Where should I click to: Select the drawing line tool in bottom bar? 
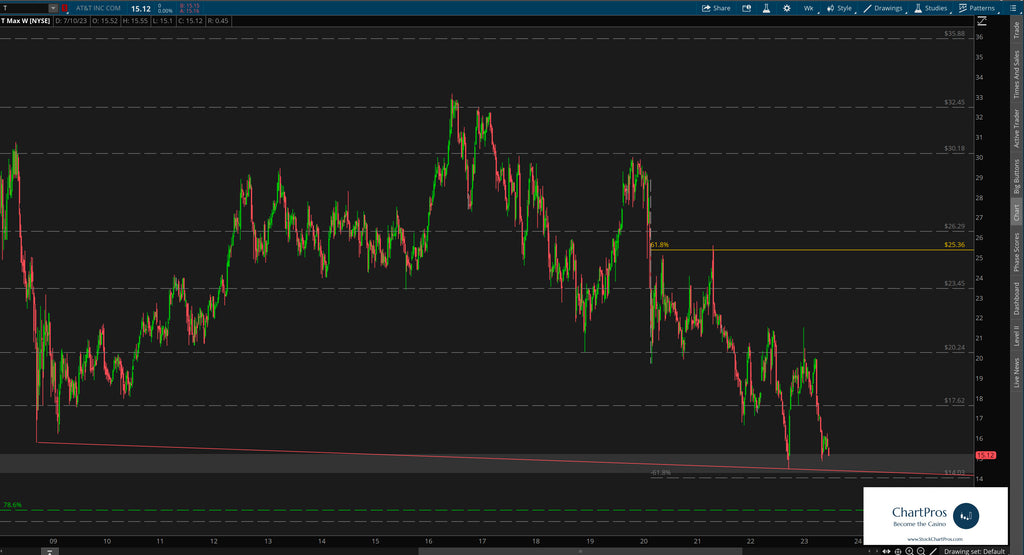[x=935, y=550]
